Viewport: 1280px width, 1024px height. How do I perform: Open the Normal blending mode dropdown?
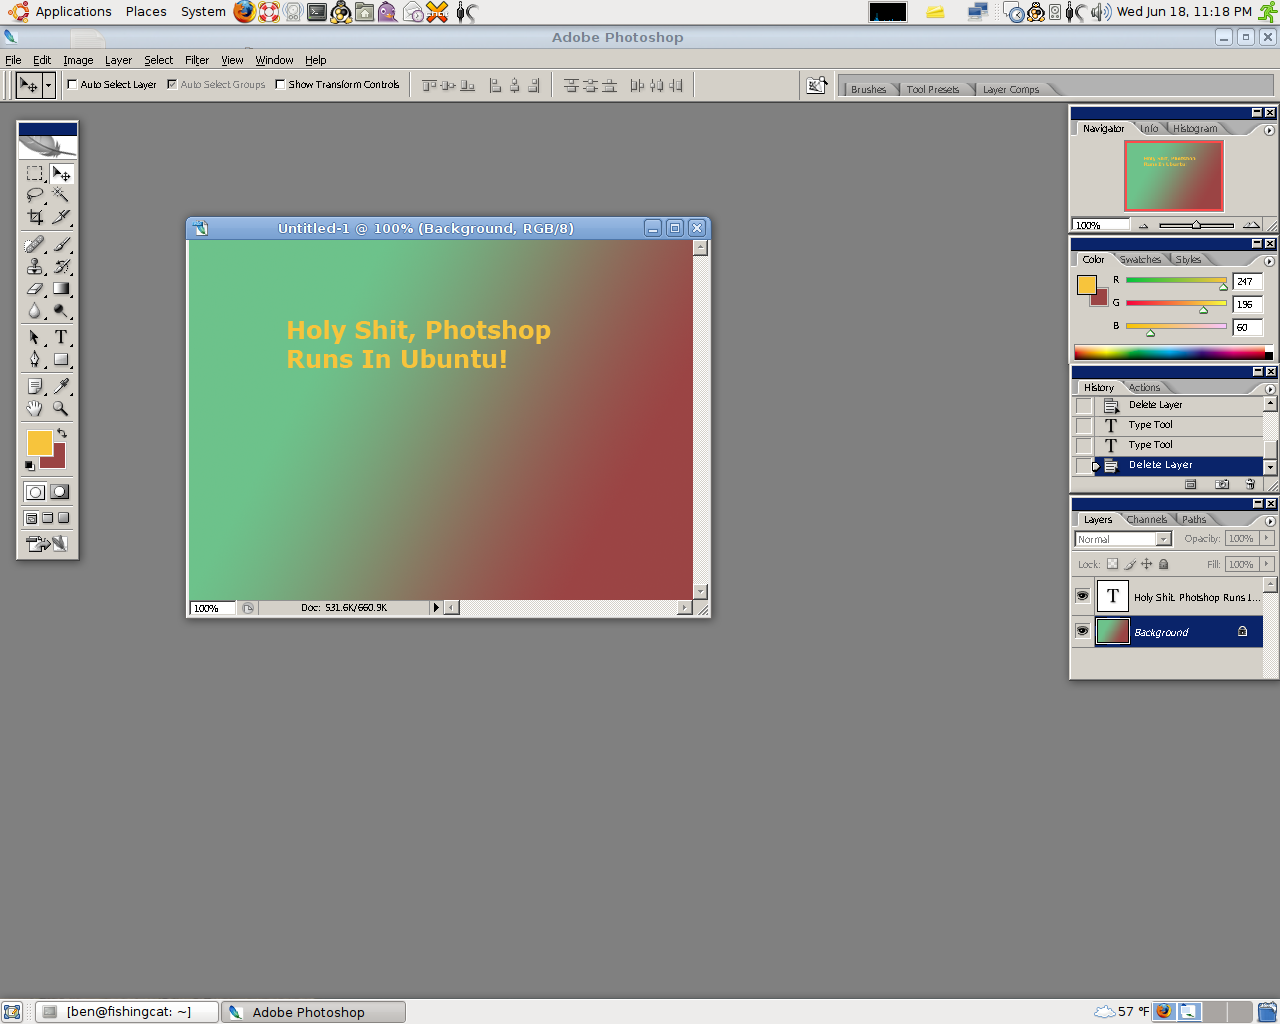point(1163,539)
